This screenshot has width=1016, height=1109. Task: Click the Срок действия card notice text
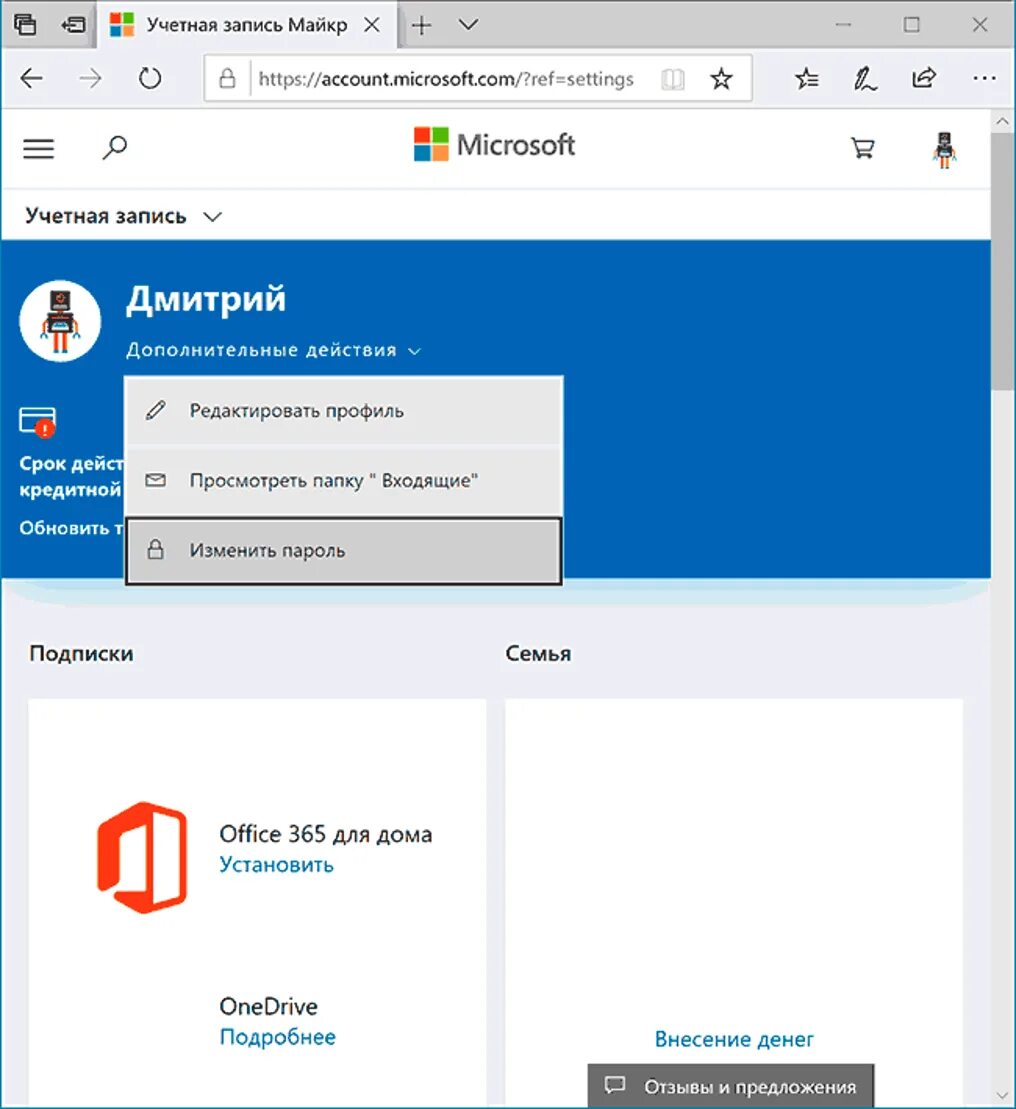click(71, 476)
